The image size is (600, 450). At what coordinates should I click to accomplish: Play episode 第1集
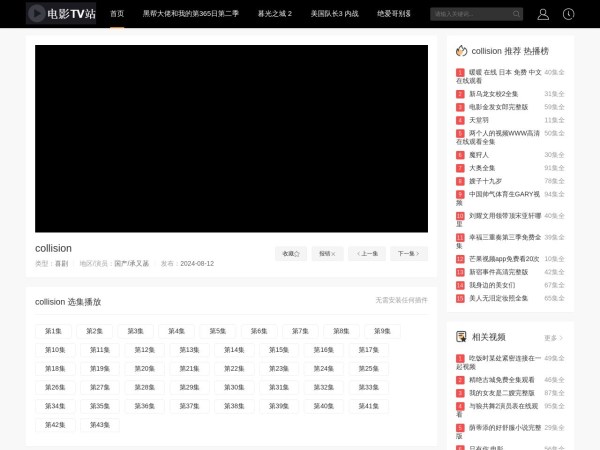click(x=54, y=331)
